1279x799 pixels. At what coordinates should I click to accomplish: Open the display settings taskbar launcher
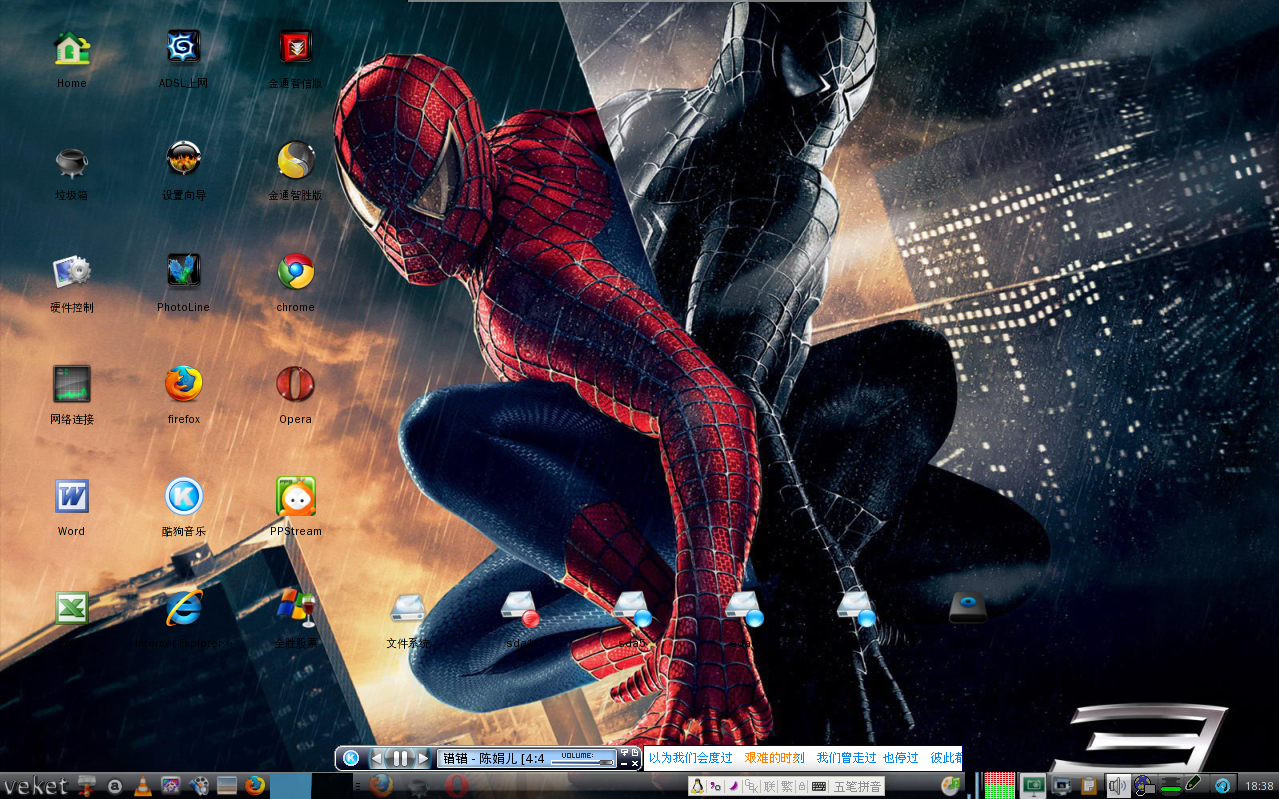(171, 786)
